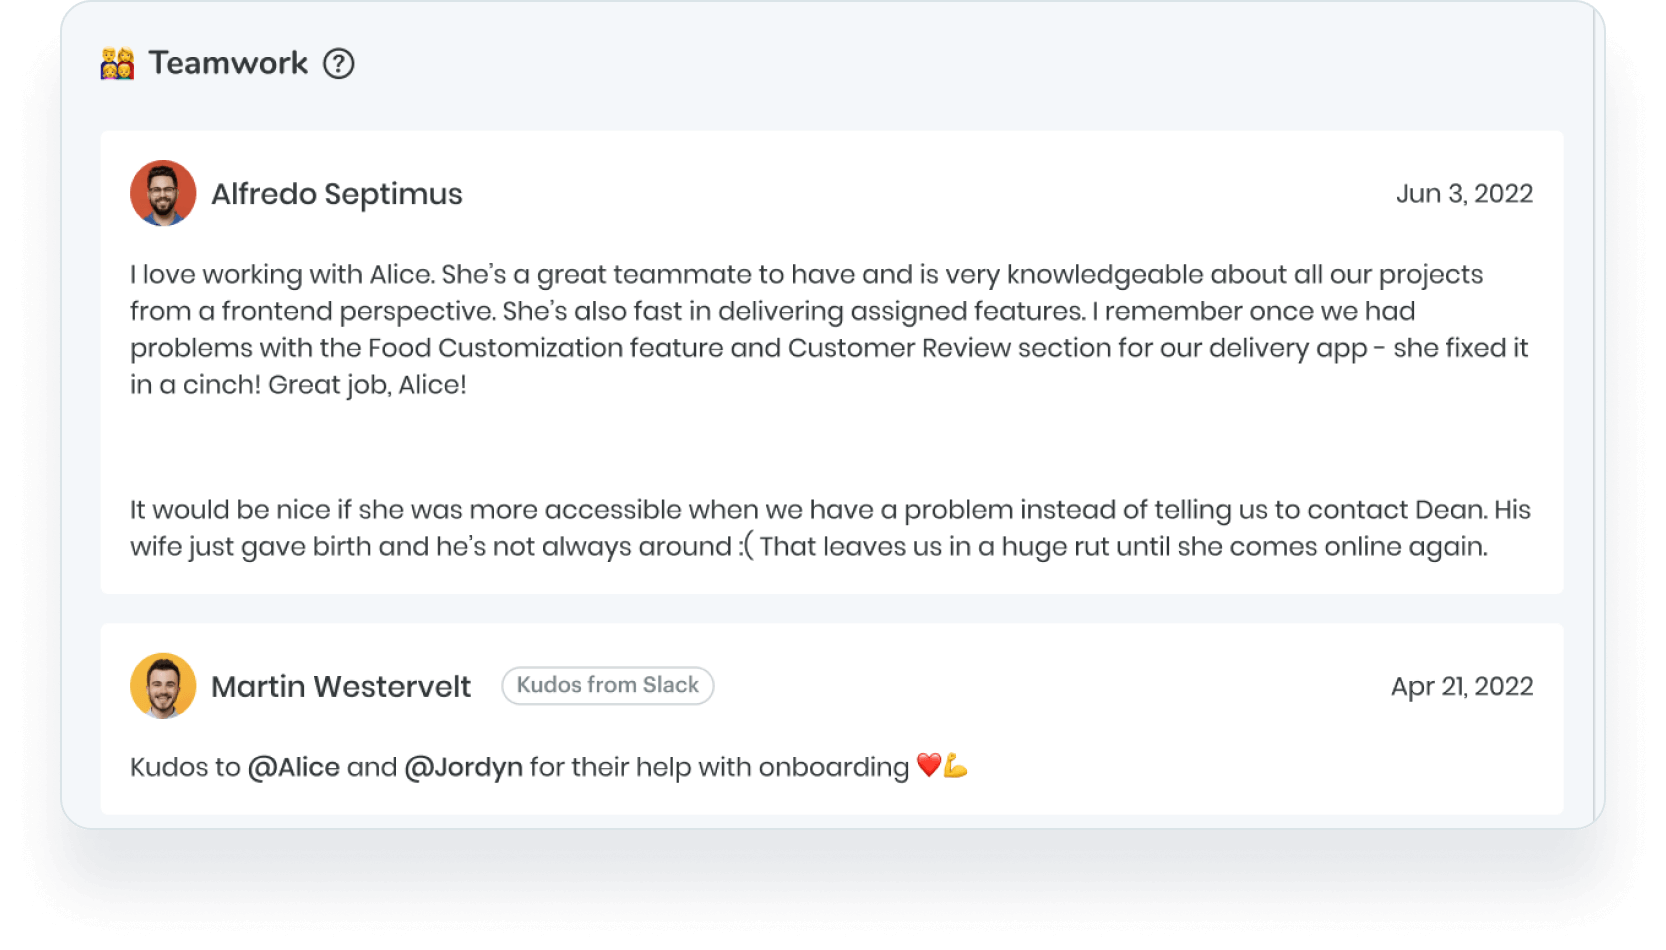
Task: Click the flexed bicep emoji
Action: [x=956, y=767]
